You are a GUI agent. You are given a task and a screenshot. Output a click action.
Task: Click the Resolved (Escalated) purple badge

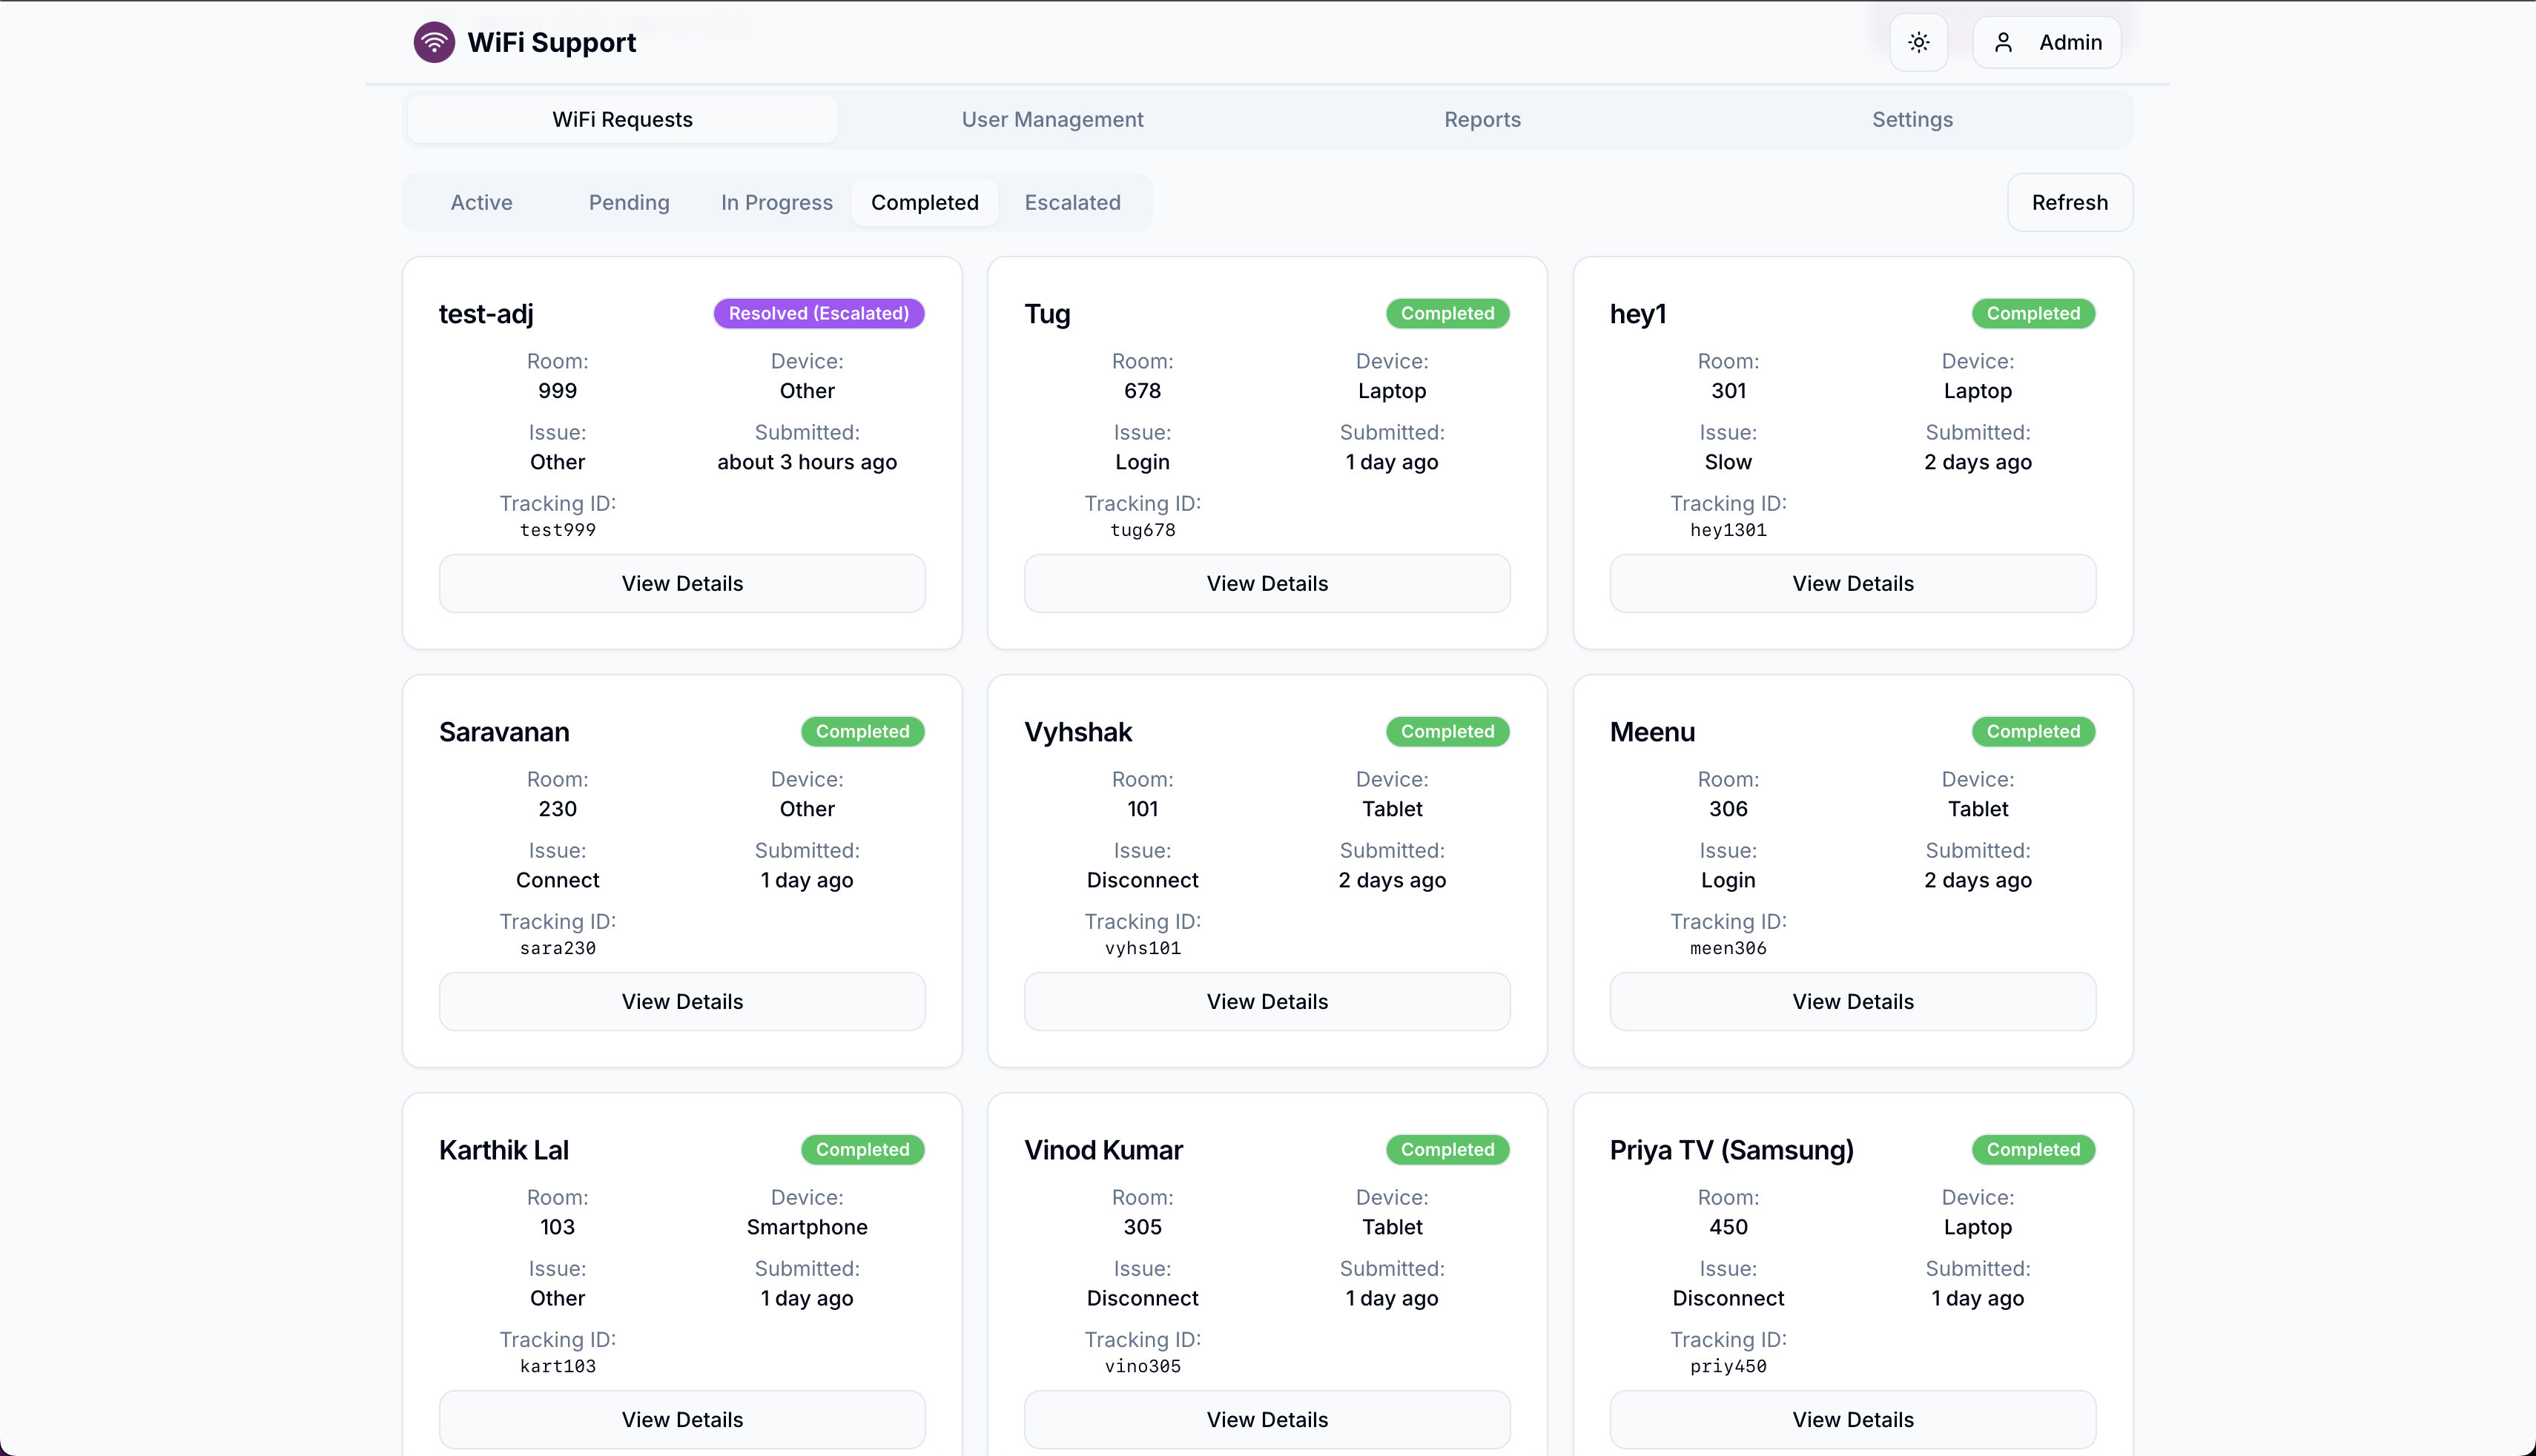(818, 313)
